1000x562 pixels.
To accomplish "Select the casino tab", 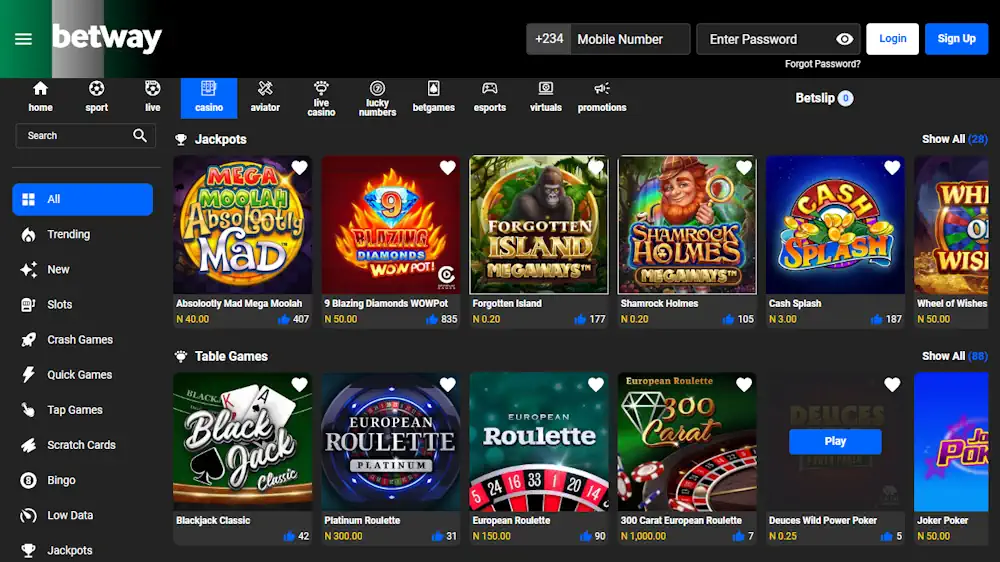I will click(x=209, y=98).
